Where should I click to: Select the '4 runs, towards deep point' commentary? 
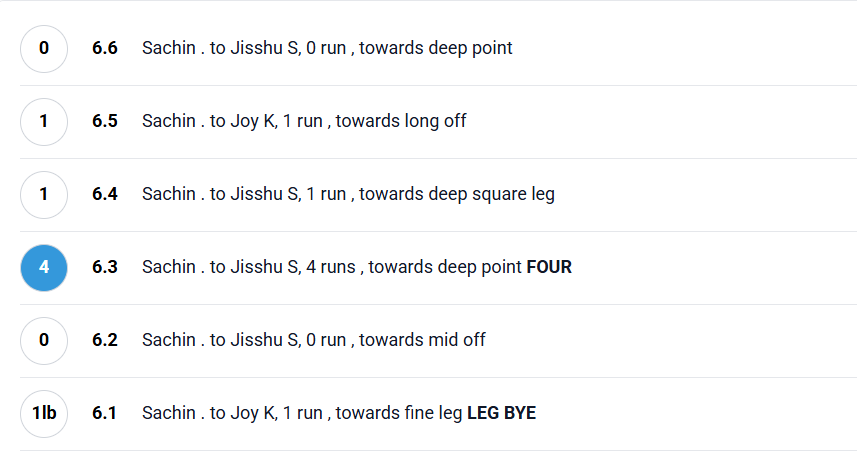point(332,267)
